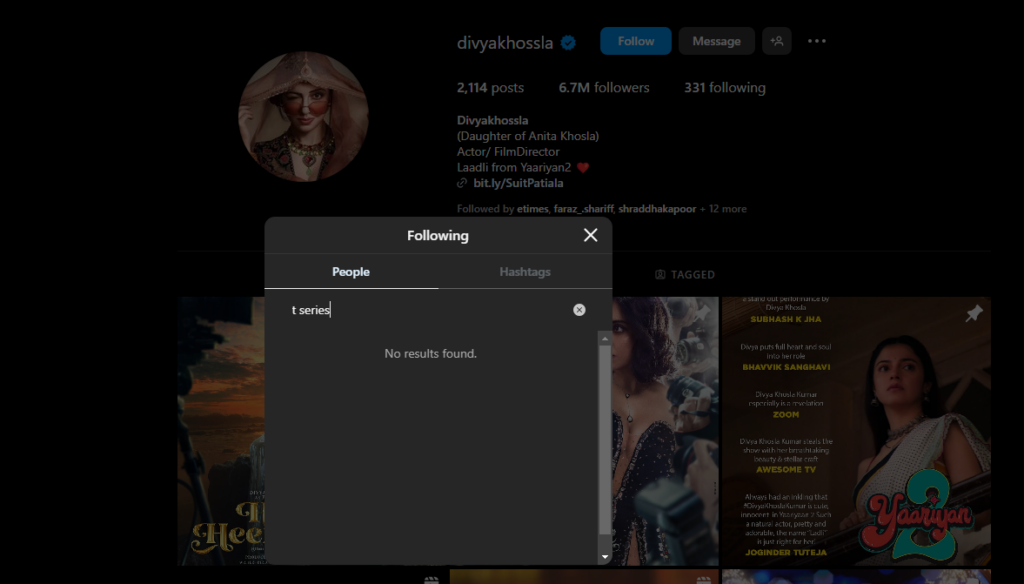Click the tagged icon beside TAGGED
Image resolution: width=1024 pixels, height=584 pixels.
[660, 274]
